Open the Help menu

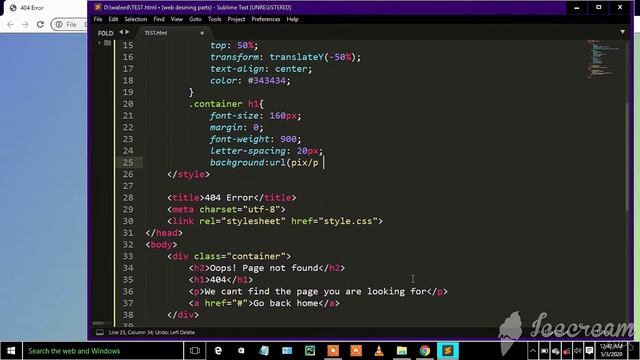point(292,19)
